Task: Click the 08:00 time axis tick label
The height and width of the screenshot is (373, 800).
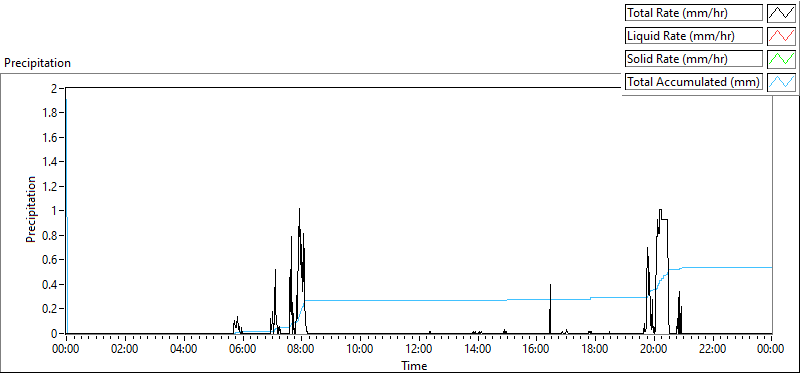Action: pyautogui.click(x=301, y=350)
